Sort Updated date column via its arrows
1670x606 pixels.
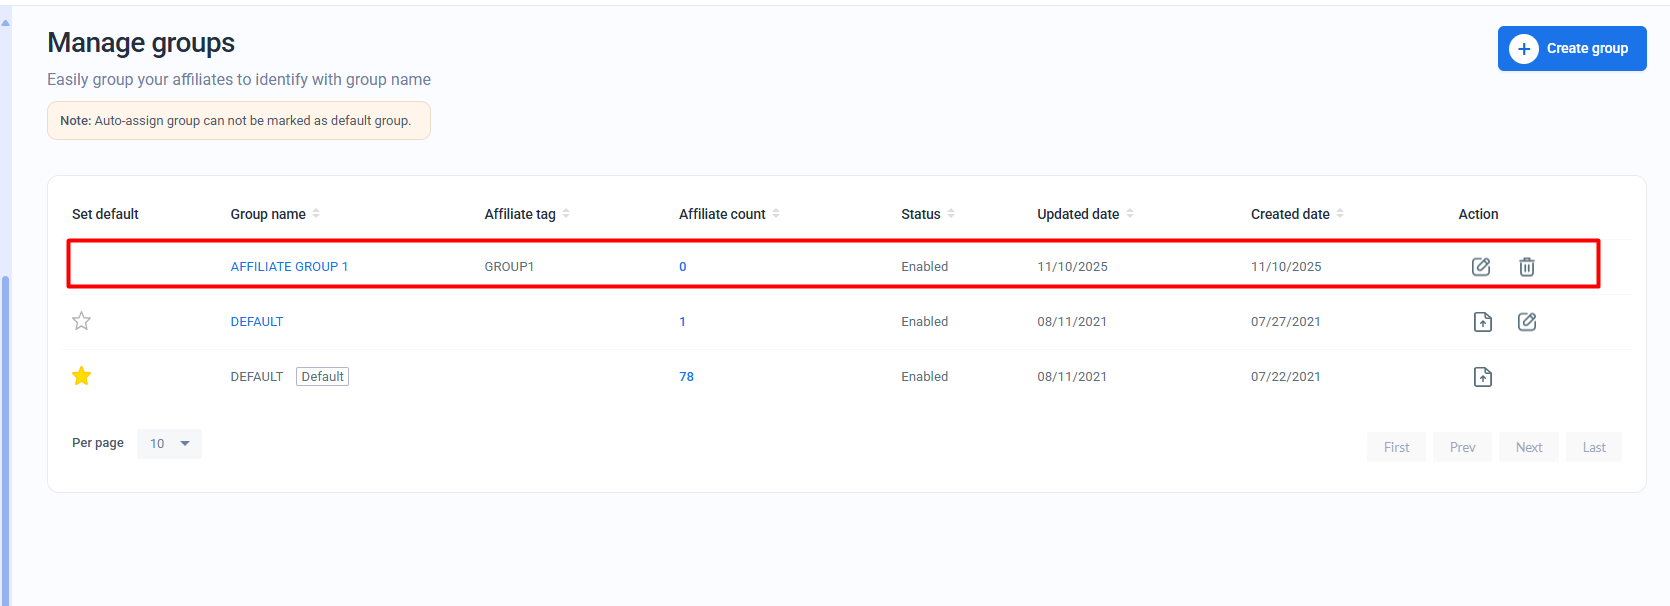click(x=1130, y=214)
